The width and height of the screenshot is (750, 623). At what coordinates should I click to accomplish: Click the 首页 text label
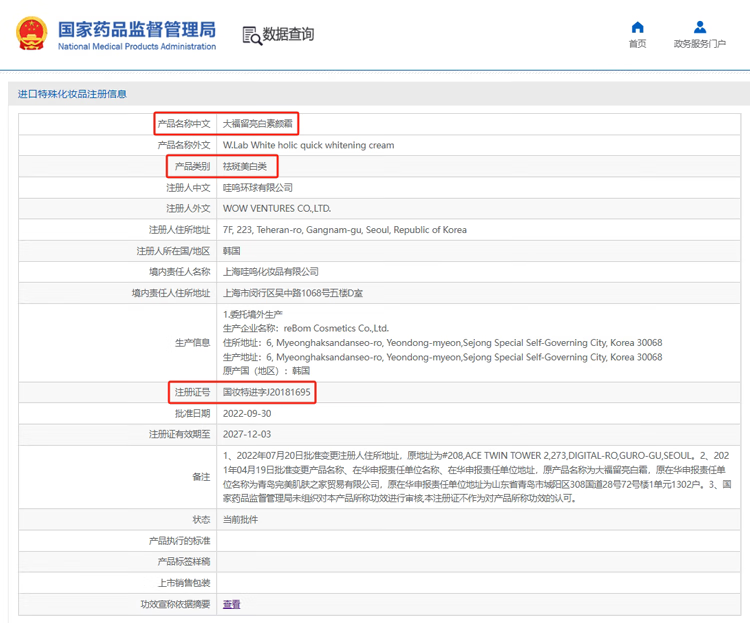click(x=637, y=44)
